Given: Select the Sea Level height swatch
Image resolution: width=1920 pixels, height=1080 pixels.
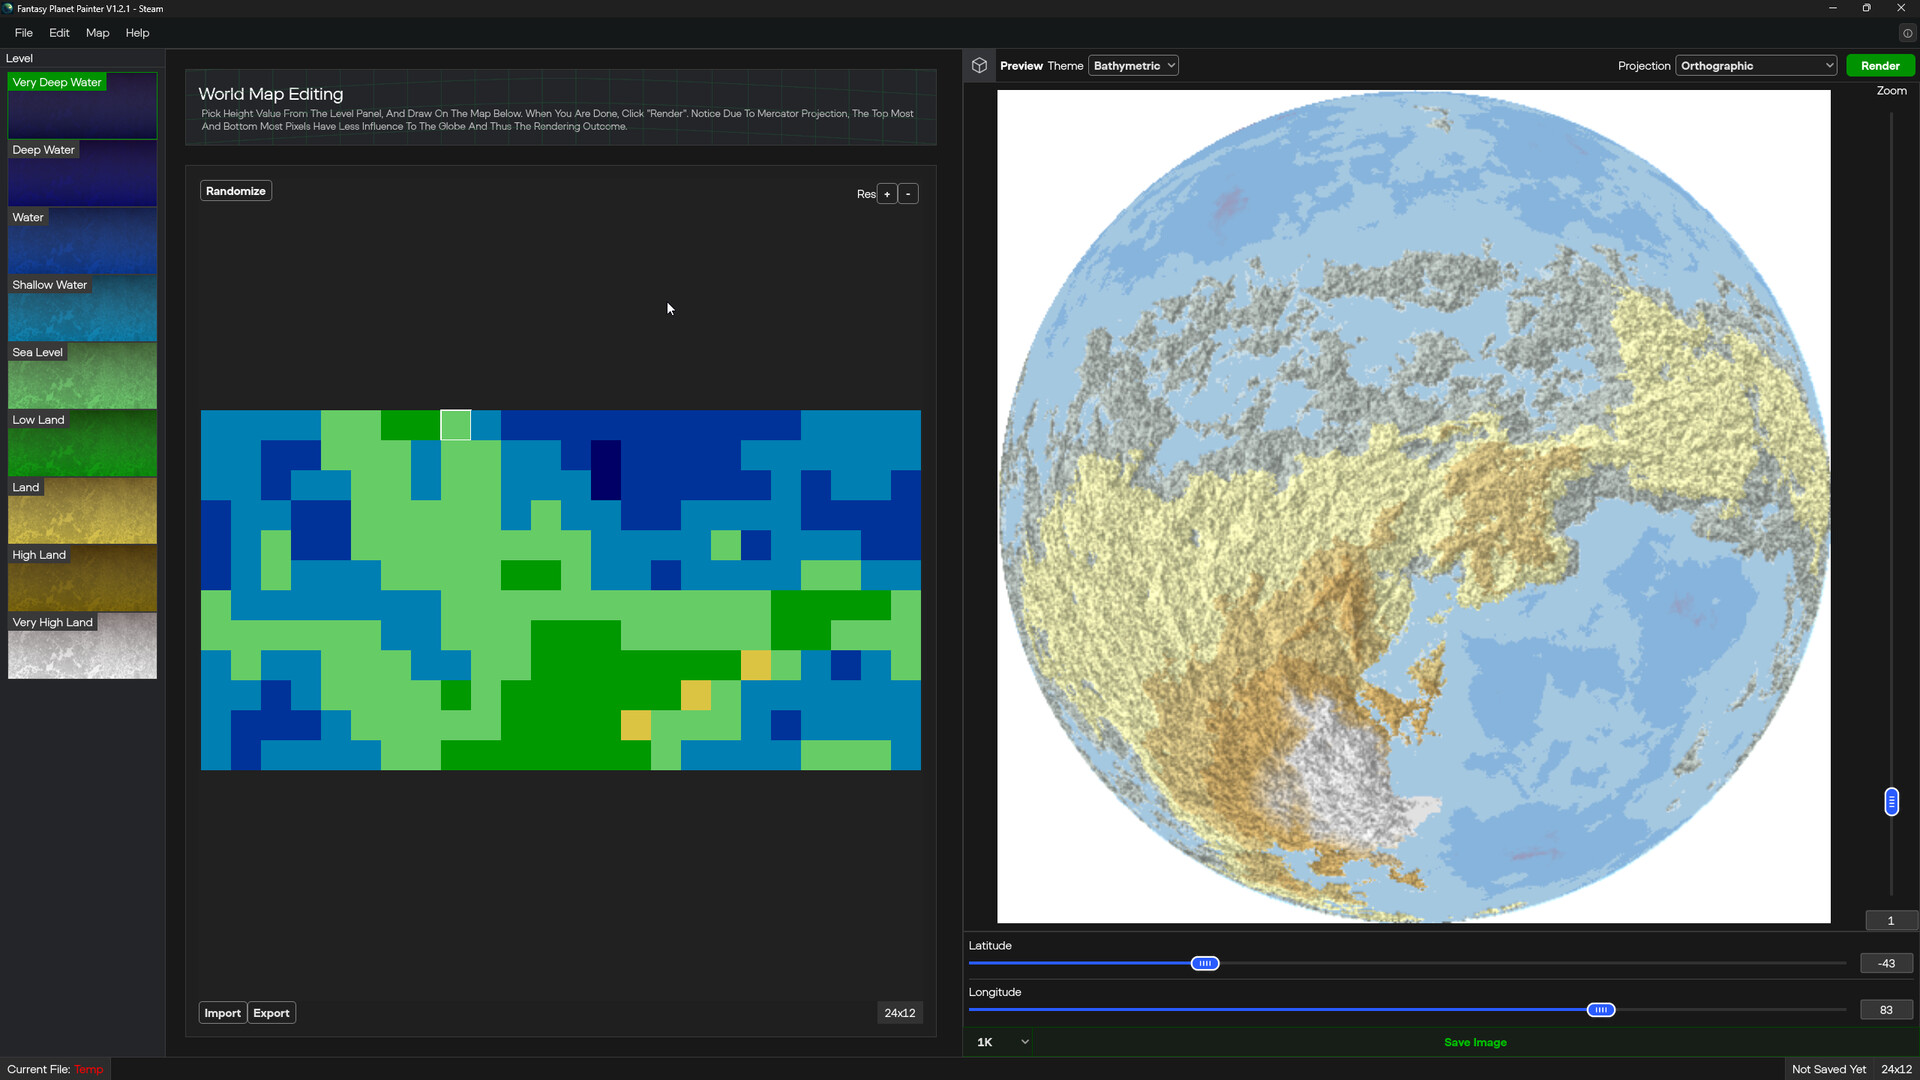Looking at the screenshot, I should pyautogui.click(x=82, y=376).
